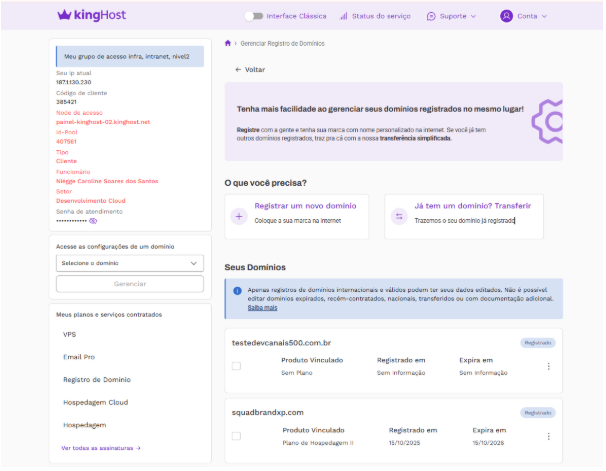Viewport: 606px width, 471px height.
Task: Open the Status do serviço bars icon
Action: click(x=343, y=16)
